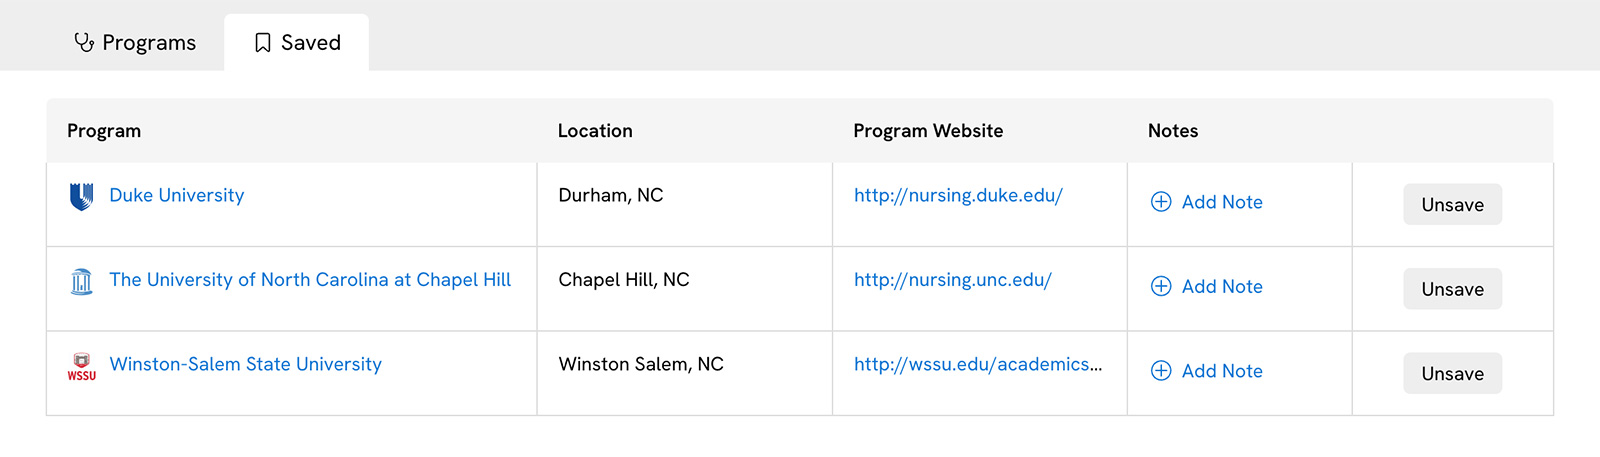Visit nursing.duke.edu website link
Image resolution: width=1600 pixels, height=457 pixels.
[x=958, y=195]
